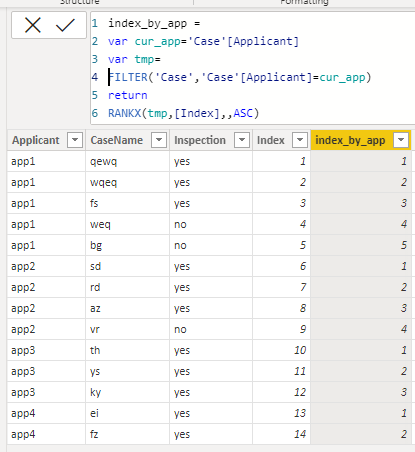Open the index_by_app column filter dropdown

coord(401,140)
